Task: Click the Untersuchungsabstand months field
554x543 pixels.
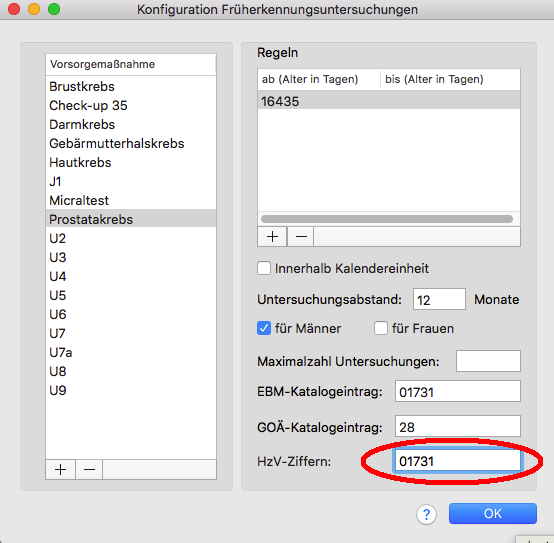Action: (x=439, y=299)
